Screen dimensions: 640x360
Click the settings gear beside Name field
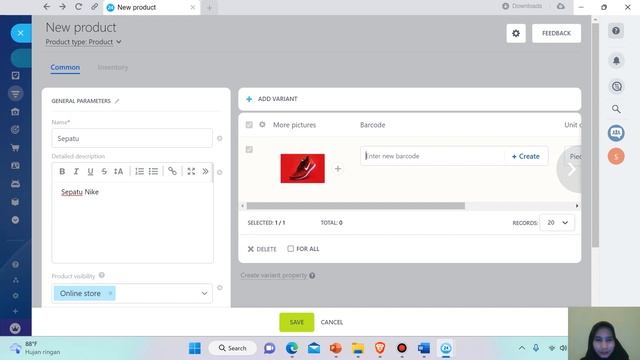(x=220, y=138)
